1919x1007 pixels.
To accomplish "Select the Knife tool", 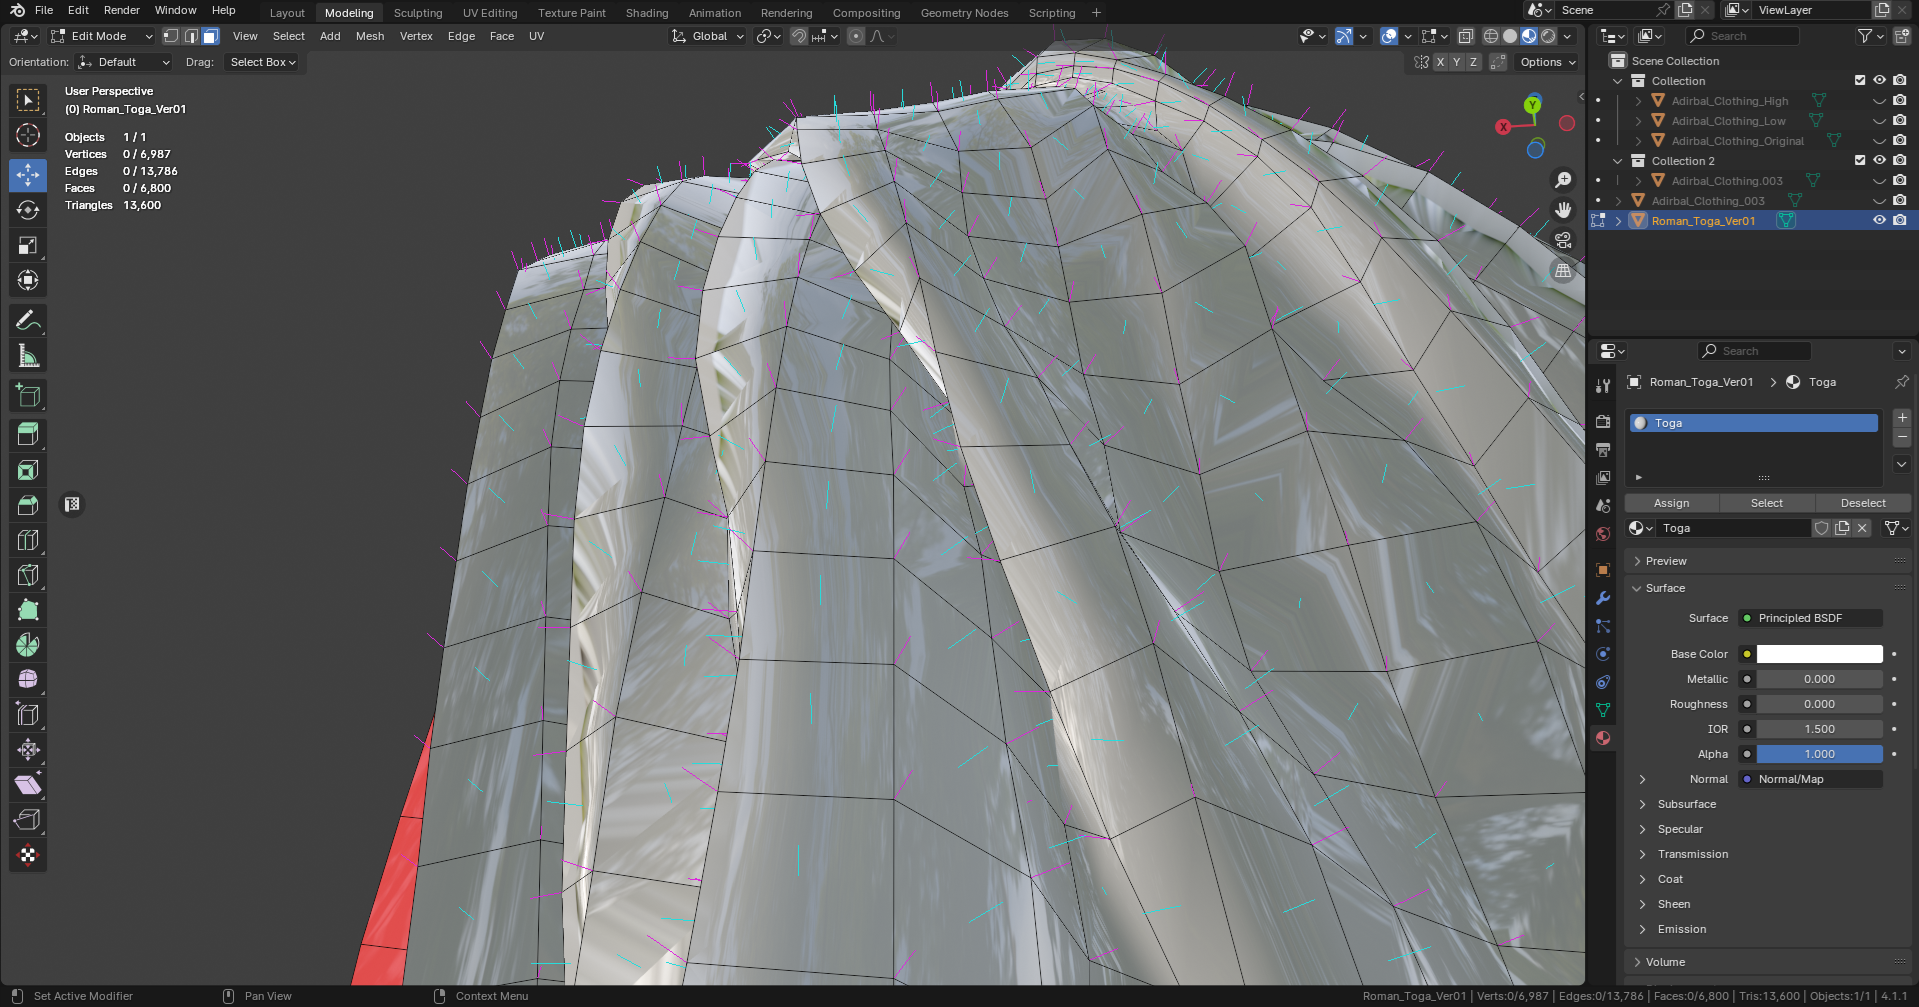I will click(28, 575).
